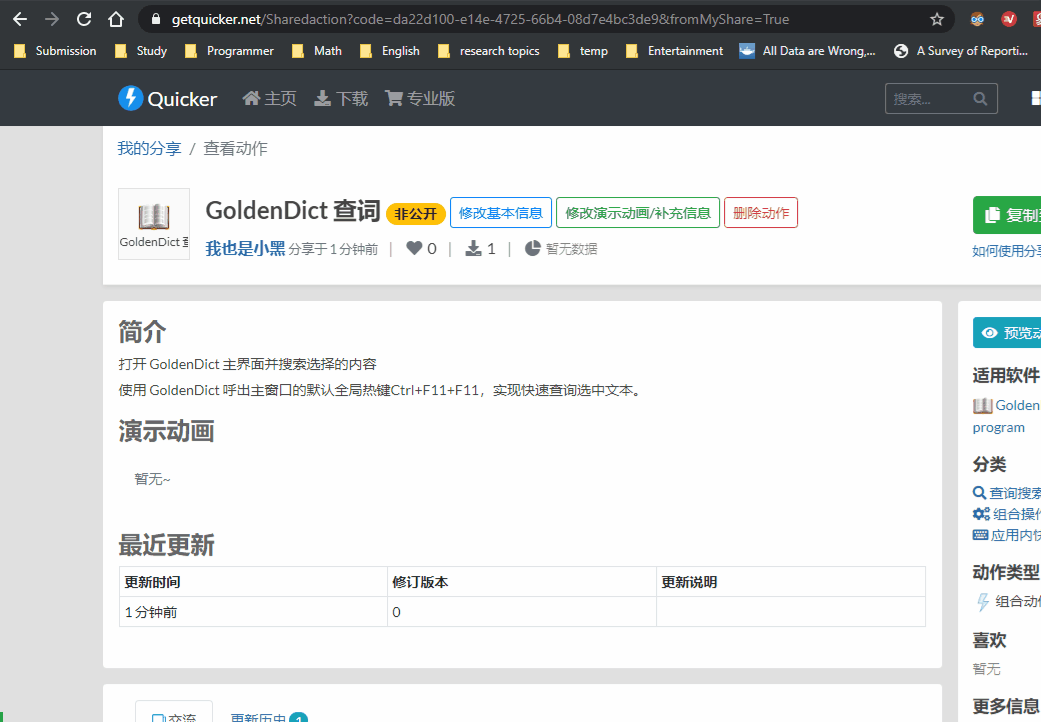
Task: Open 下载 in the navigation bar
Action: pos(341,98)
